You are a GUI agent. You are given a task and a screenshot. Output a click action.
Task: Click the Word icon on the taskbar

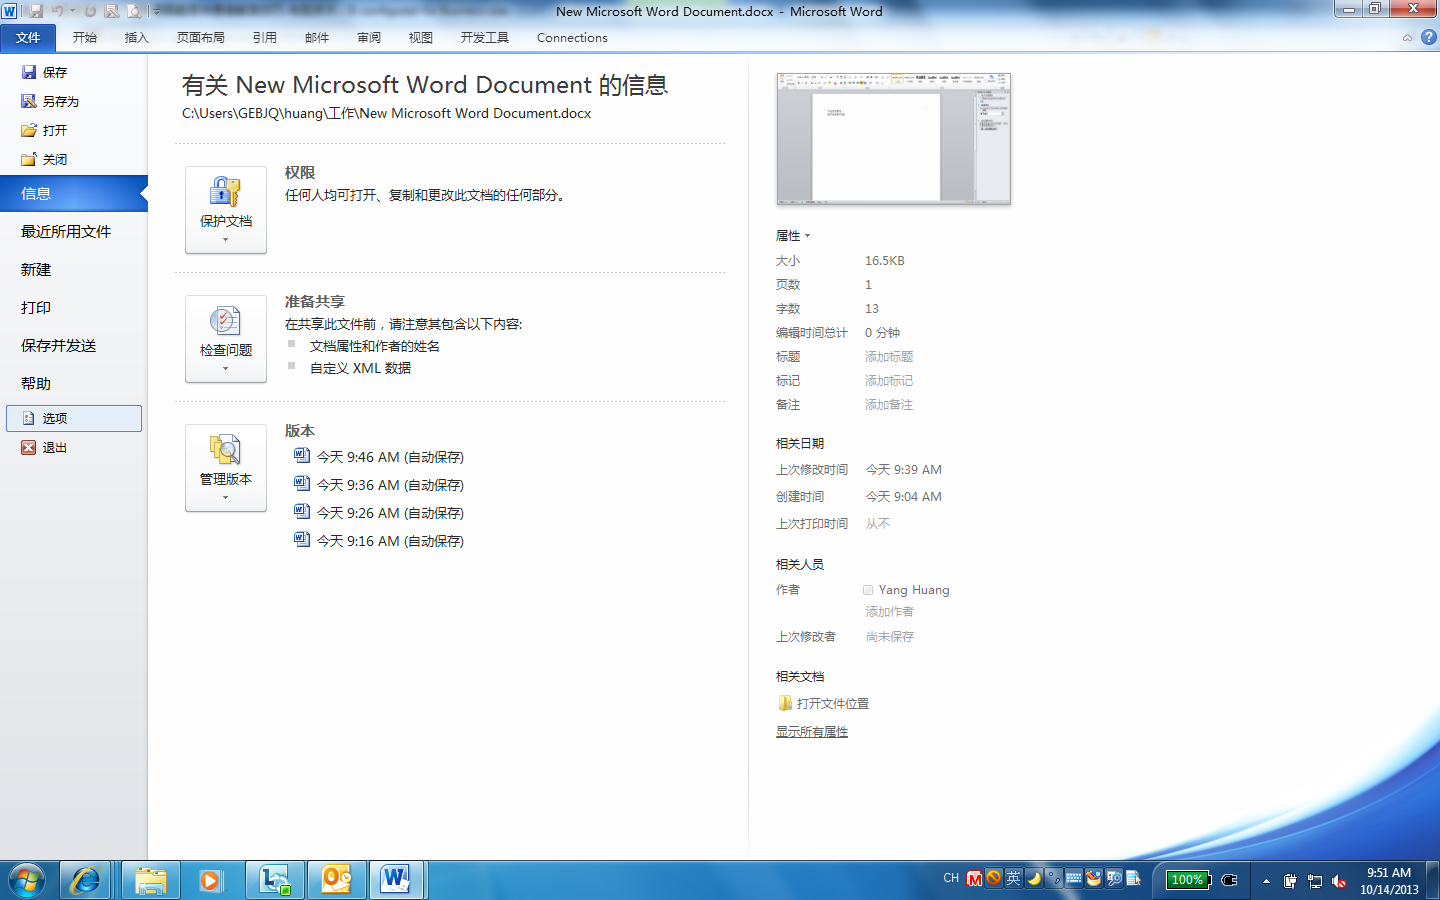(x=397, y=880)
